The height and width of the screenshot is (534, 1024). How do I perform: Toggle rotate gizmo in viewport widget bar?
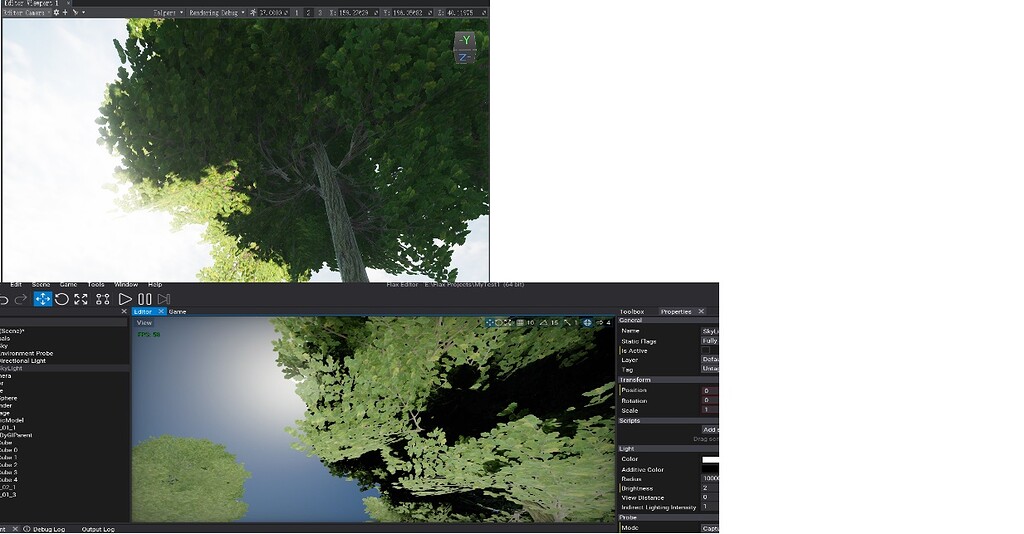tap(499, 322)
